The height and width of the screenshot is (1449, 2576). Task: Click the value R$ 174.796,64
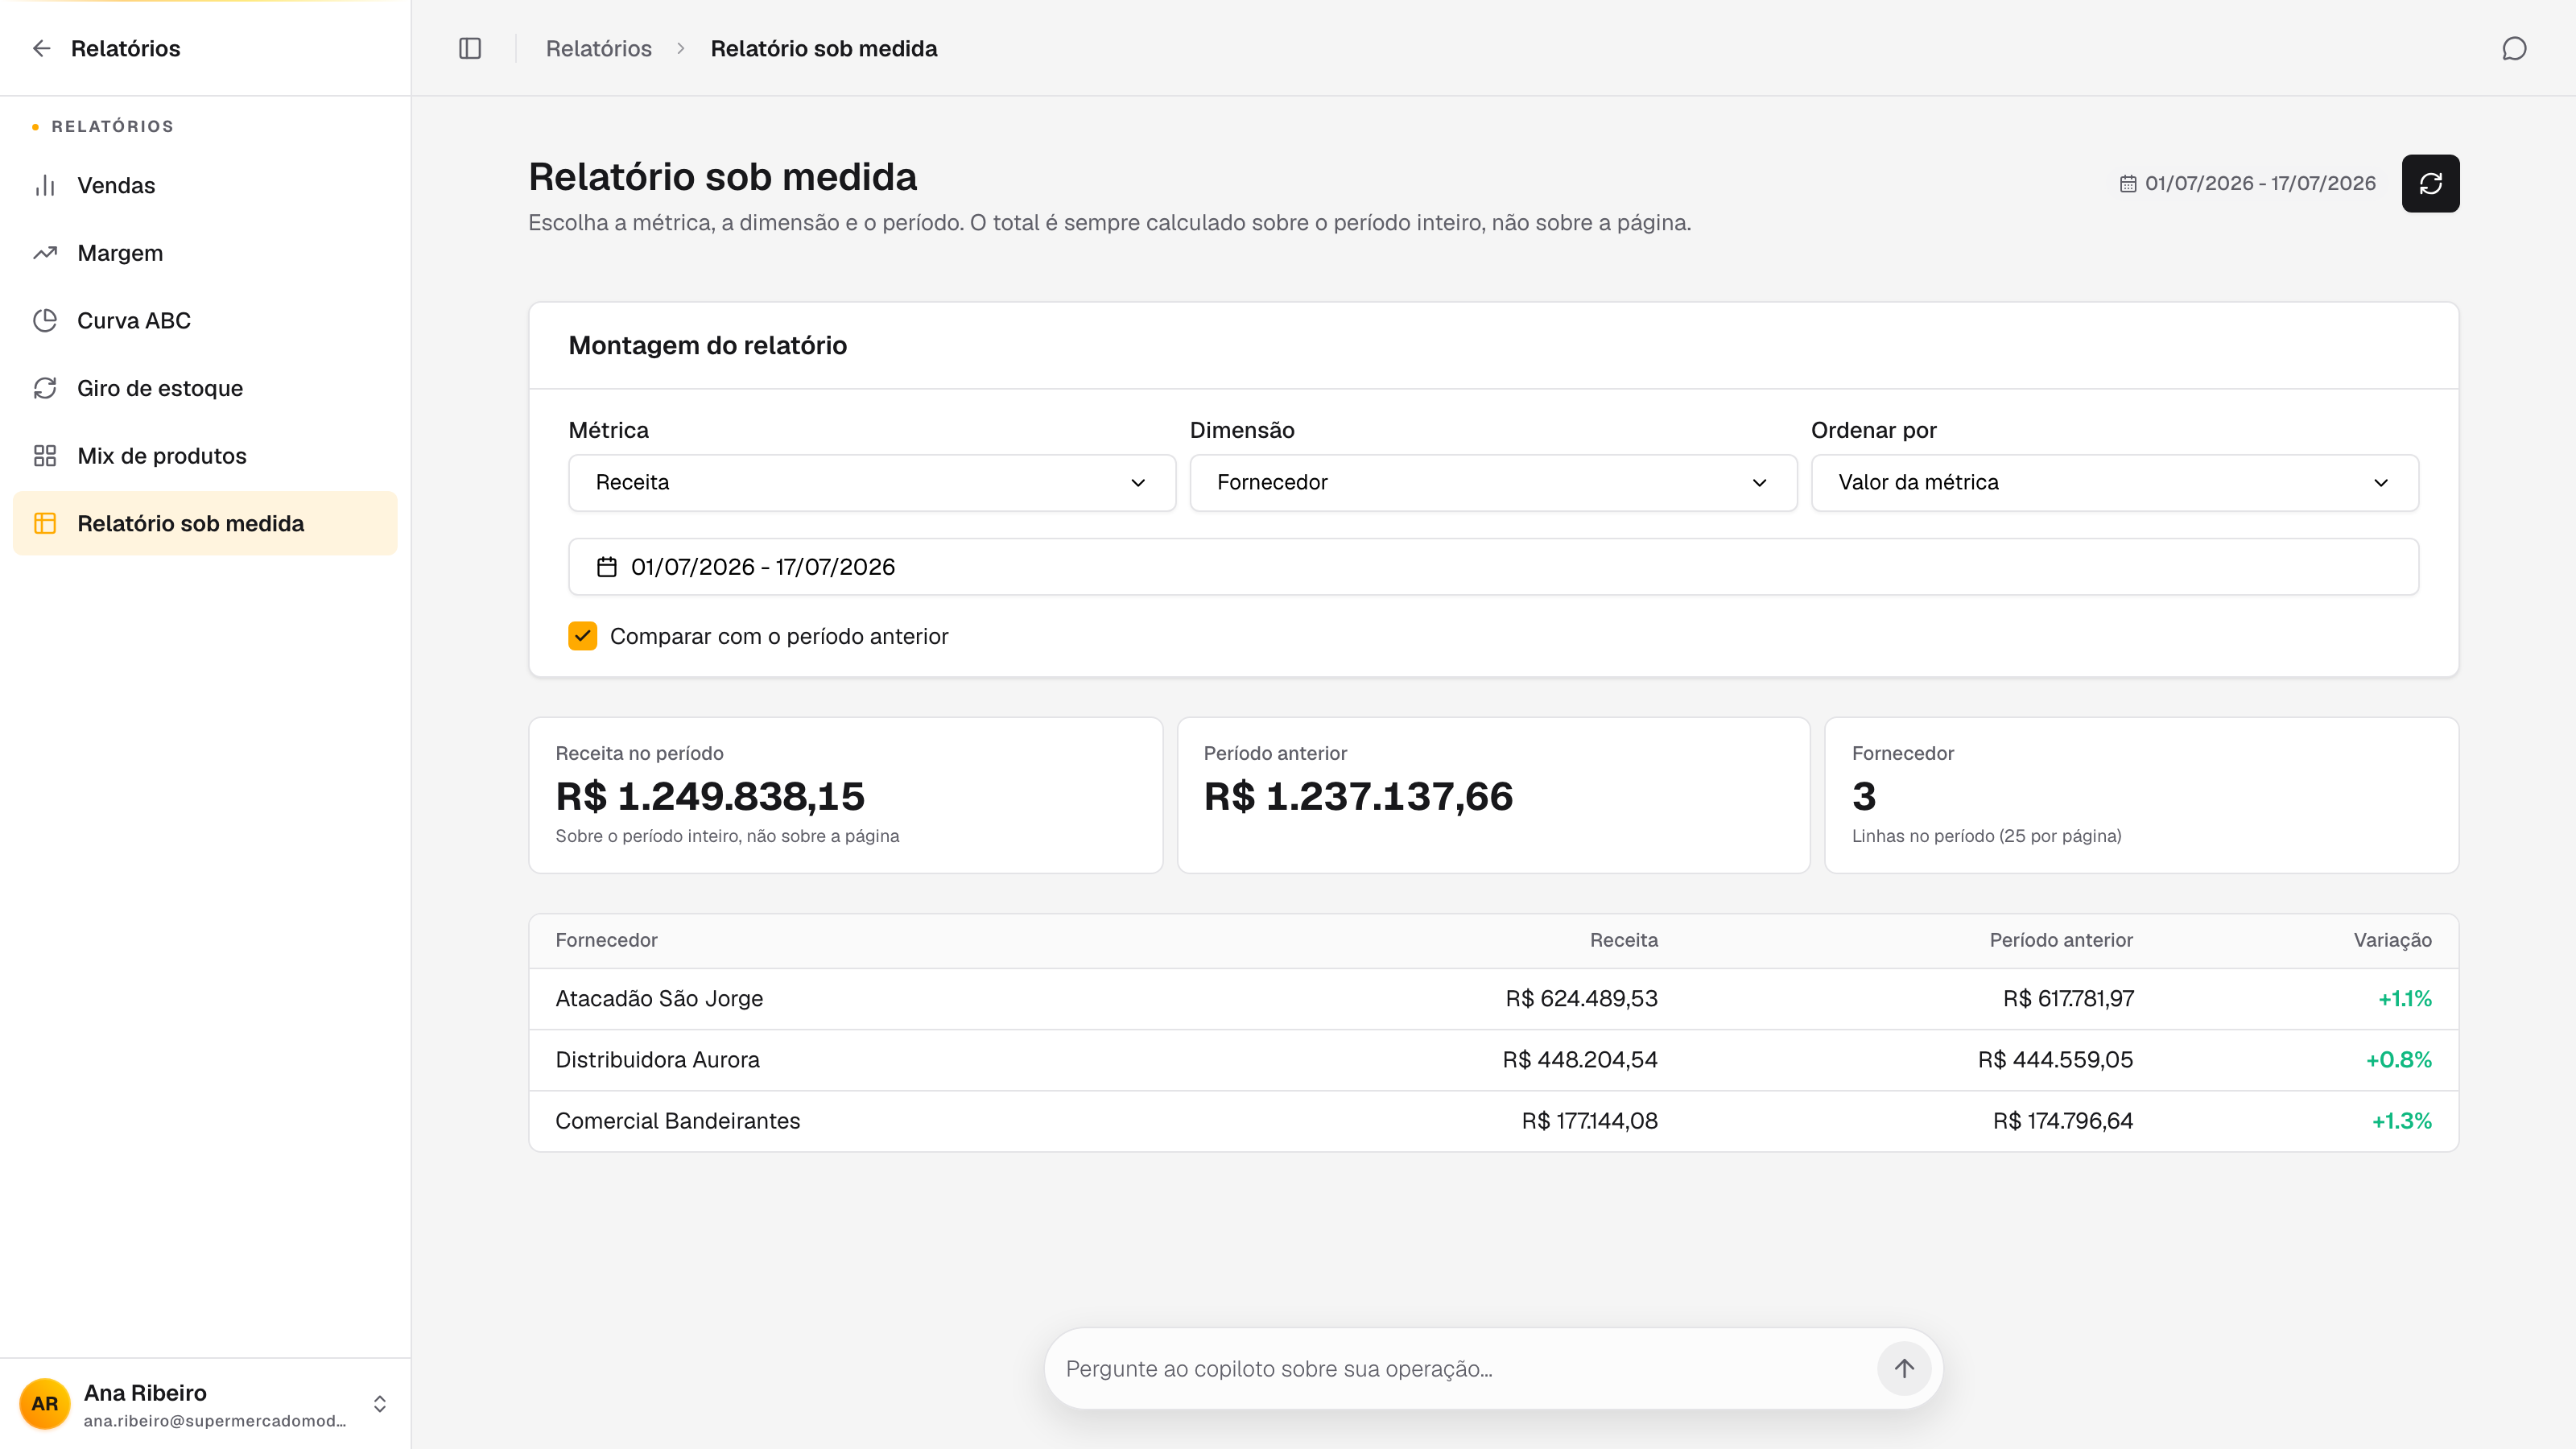pos(2062,1121)
